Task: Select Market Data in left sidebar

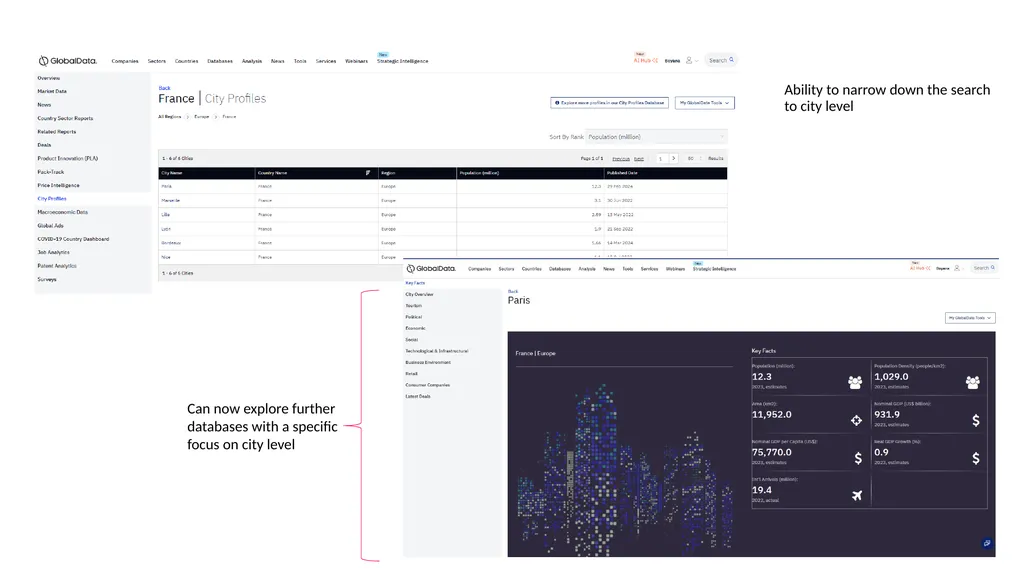Action: pos(52,91)
